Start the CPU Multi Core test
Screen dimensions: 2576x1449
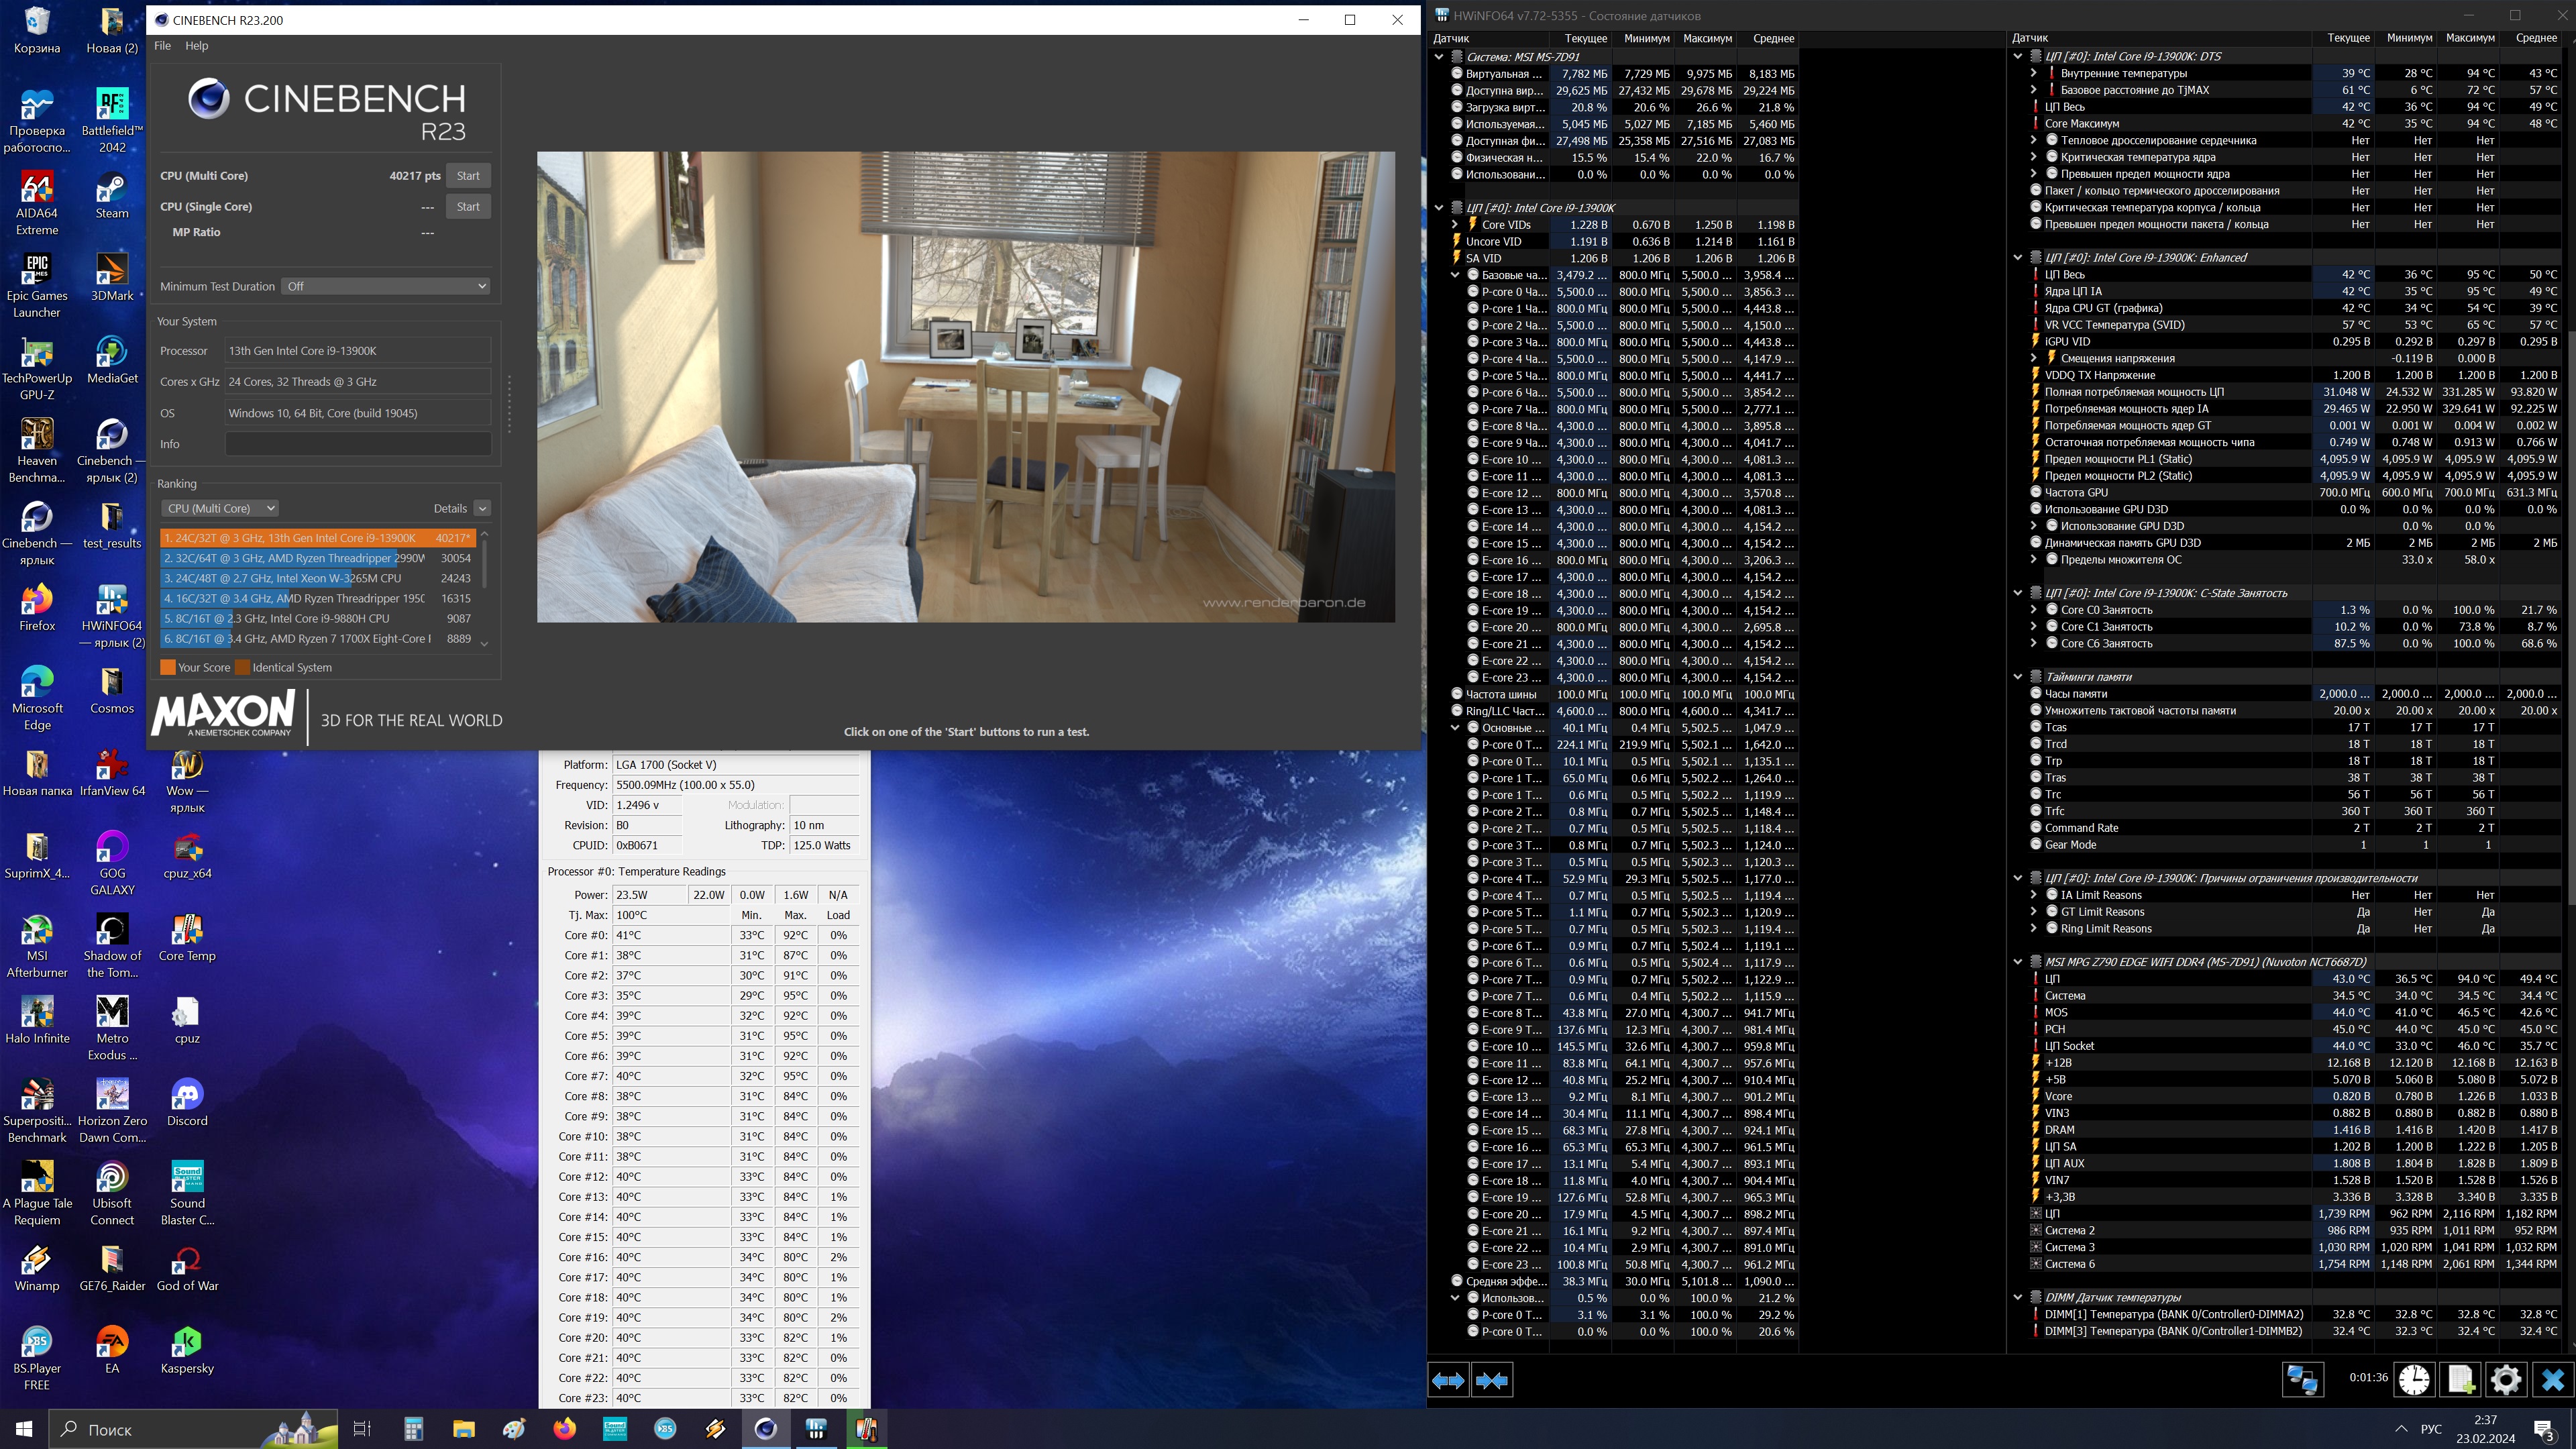(x=468, y=176)
